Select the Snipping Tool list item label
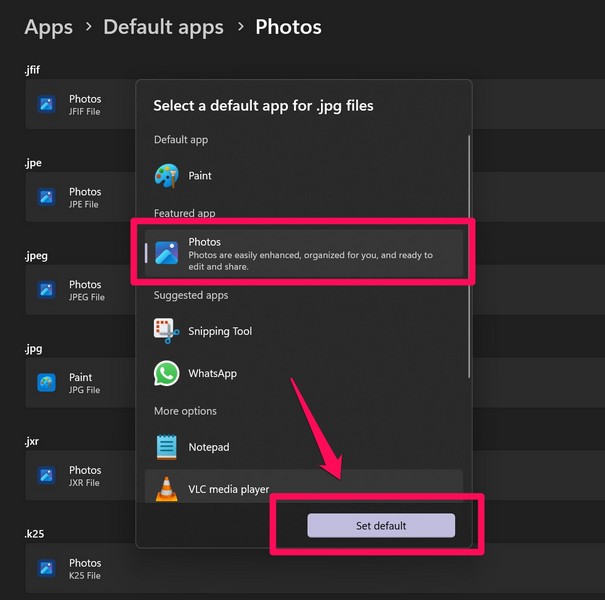This screenshot has height=600, width=605. point(220,331)
